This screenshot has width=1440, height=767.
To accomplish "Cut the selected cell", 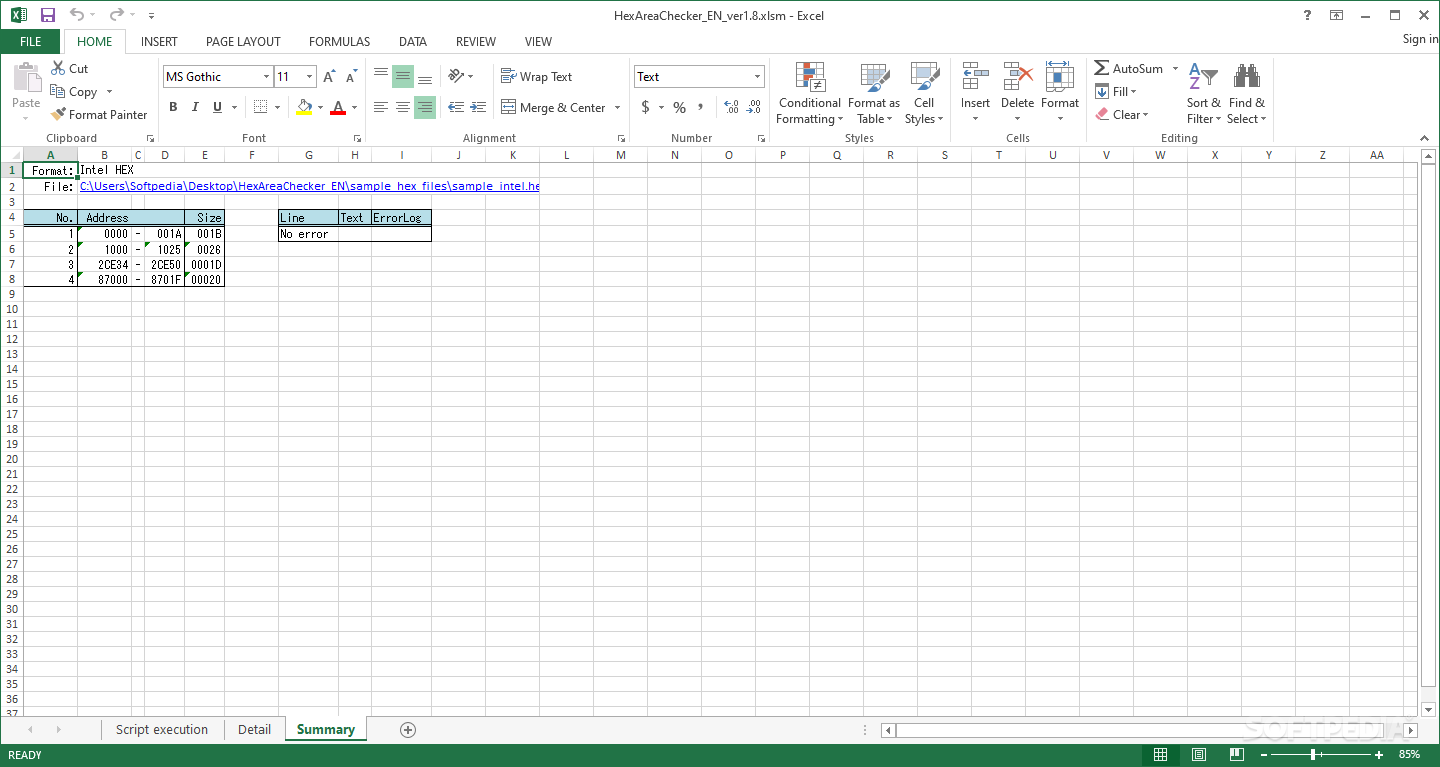I will (69, 68).
